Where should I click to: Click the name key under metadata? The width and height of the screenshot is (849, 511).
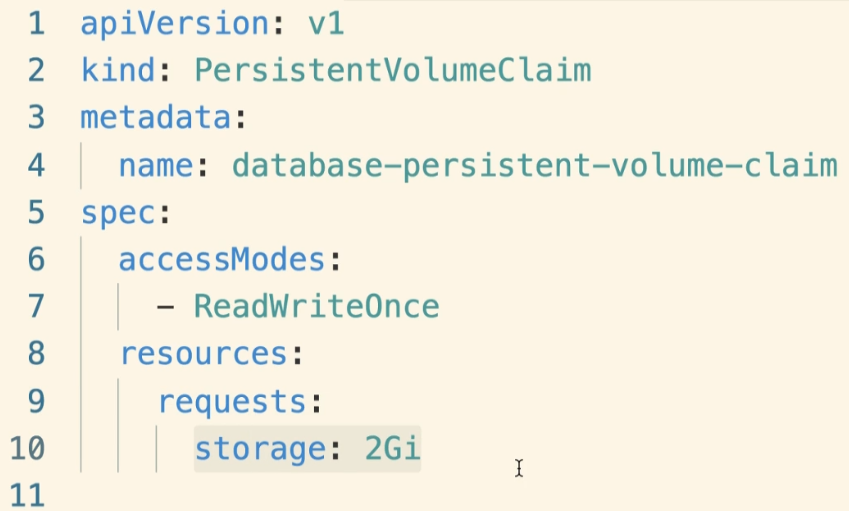point(156,165)
